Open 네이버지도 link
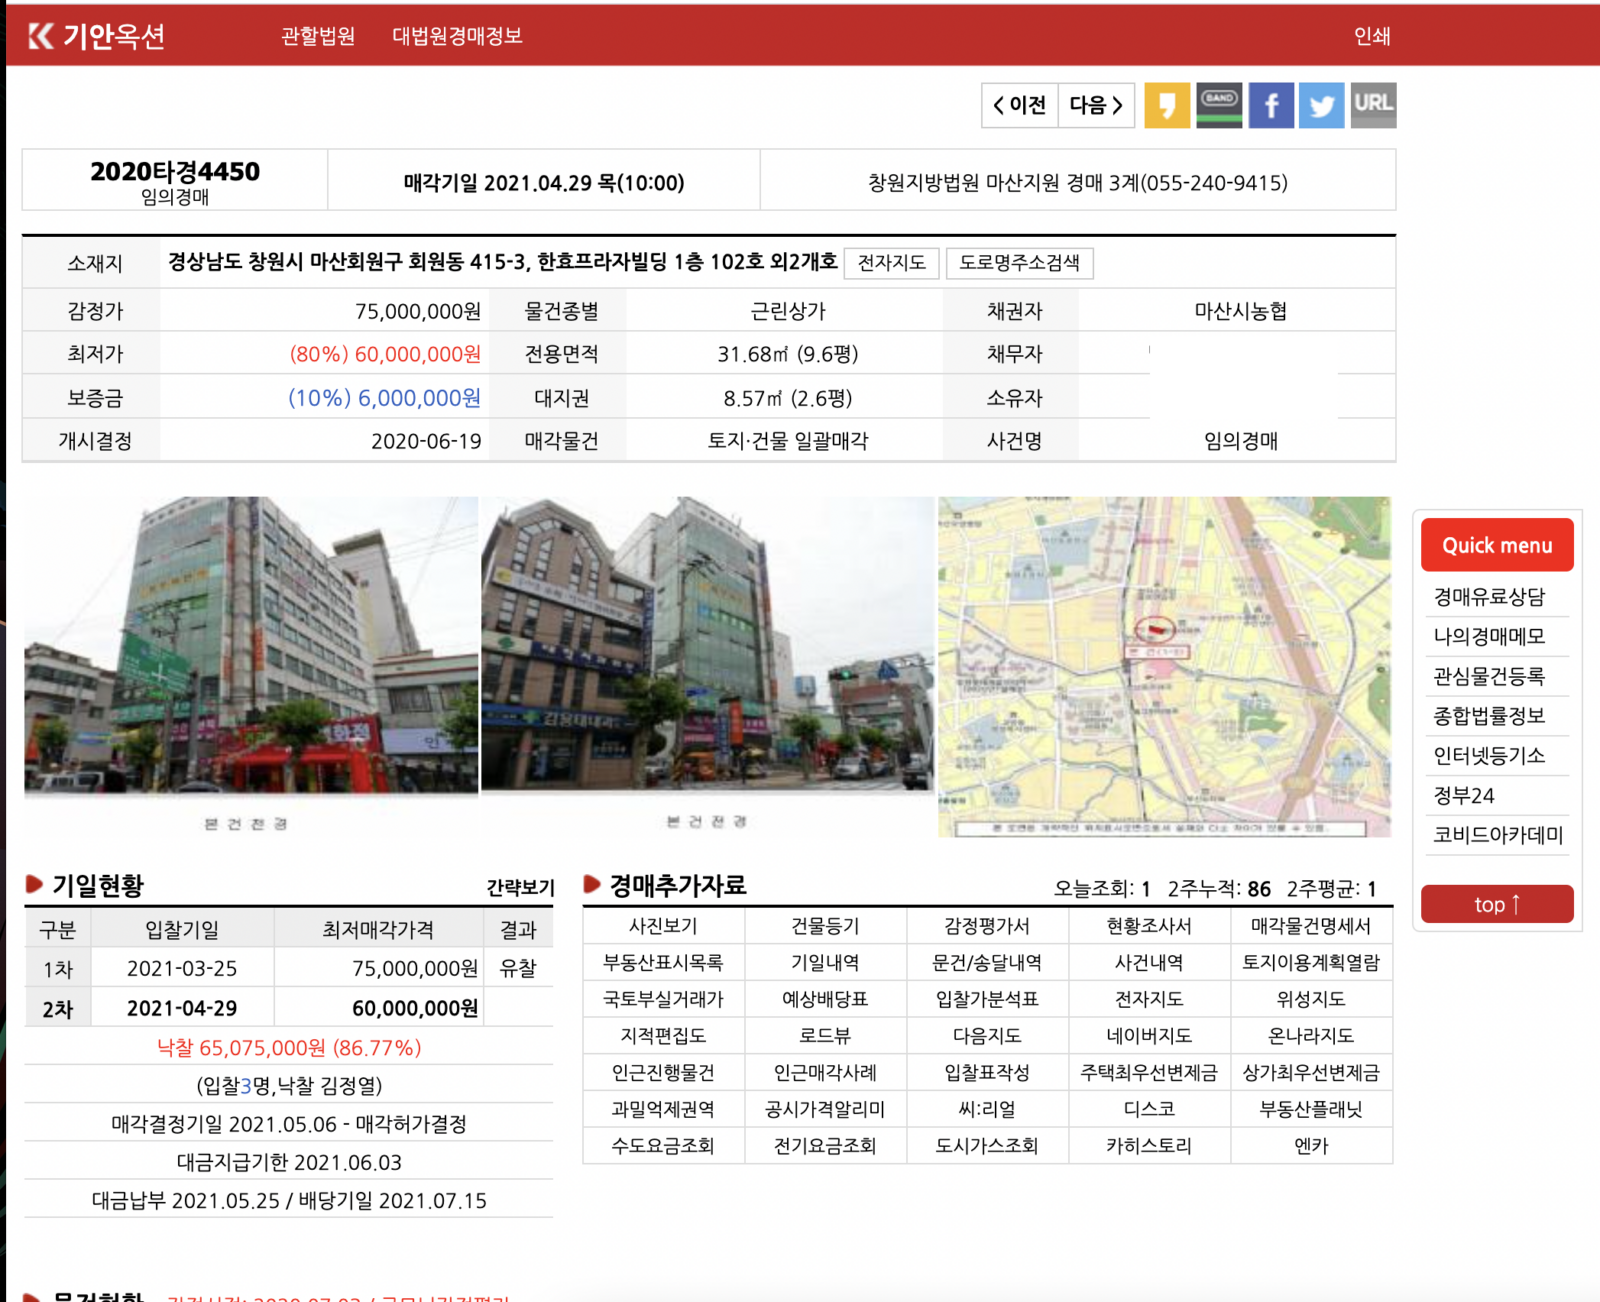 tap(1149, 1035)
